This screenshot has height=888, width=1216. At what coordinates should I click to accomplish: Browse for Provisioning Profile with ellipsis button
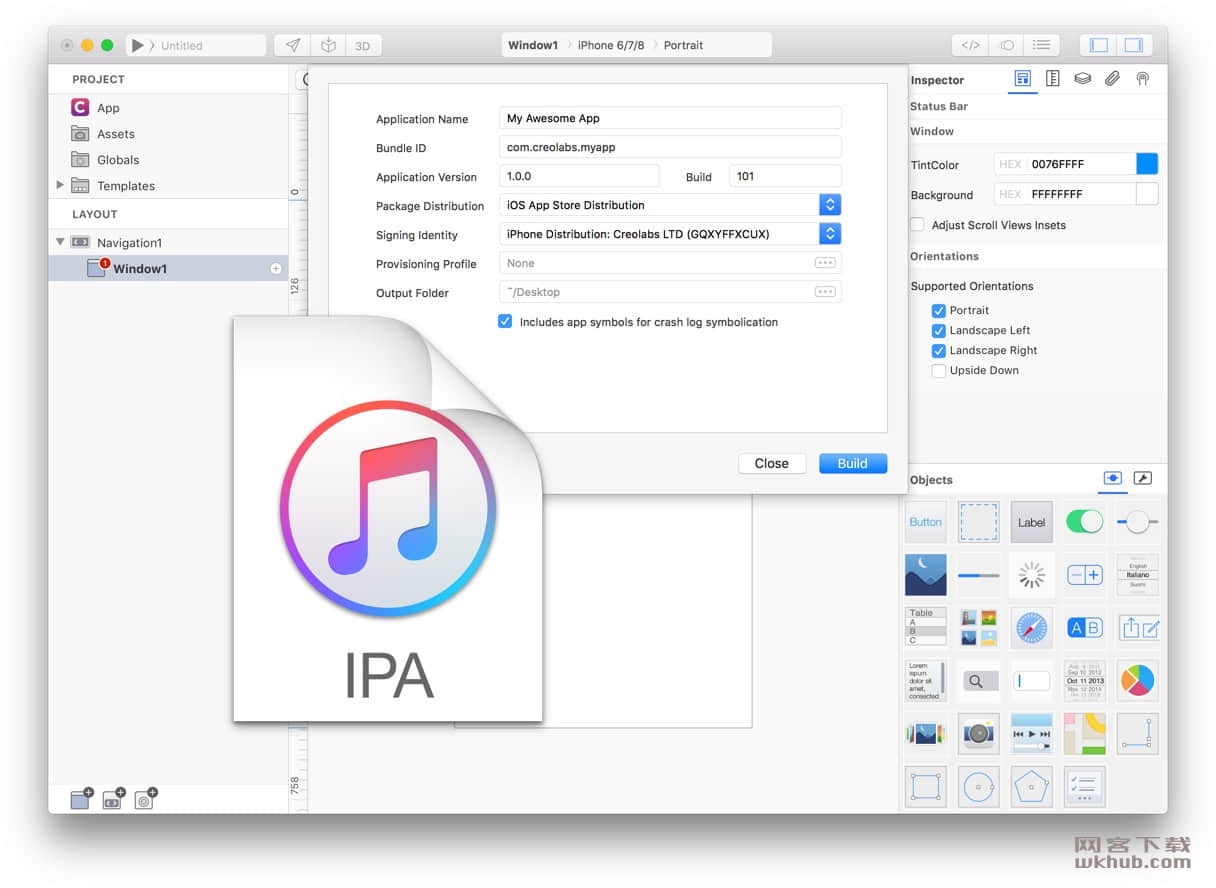point(825,263)
